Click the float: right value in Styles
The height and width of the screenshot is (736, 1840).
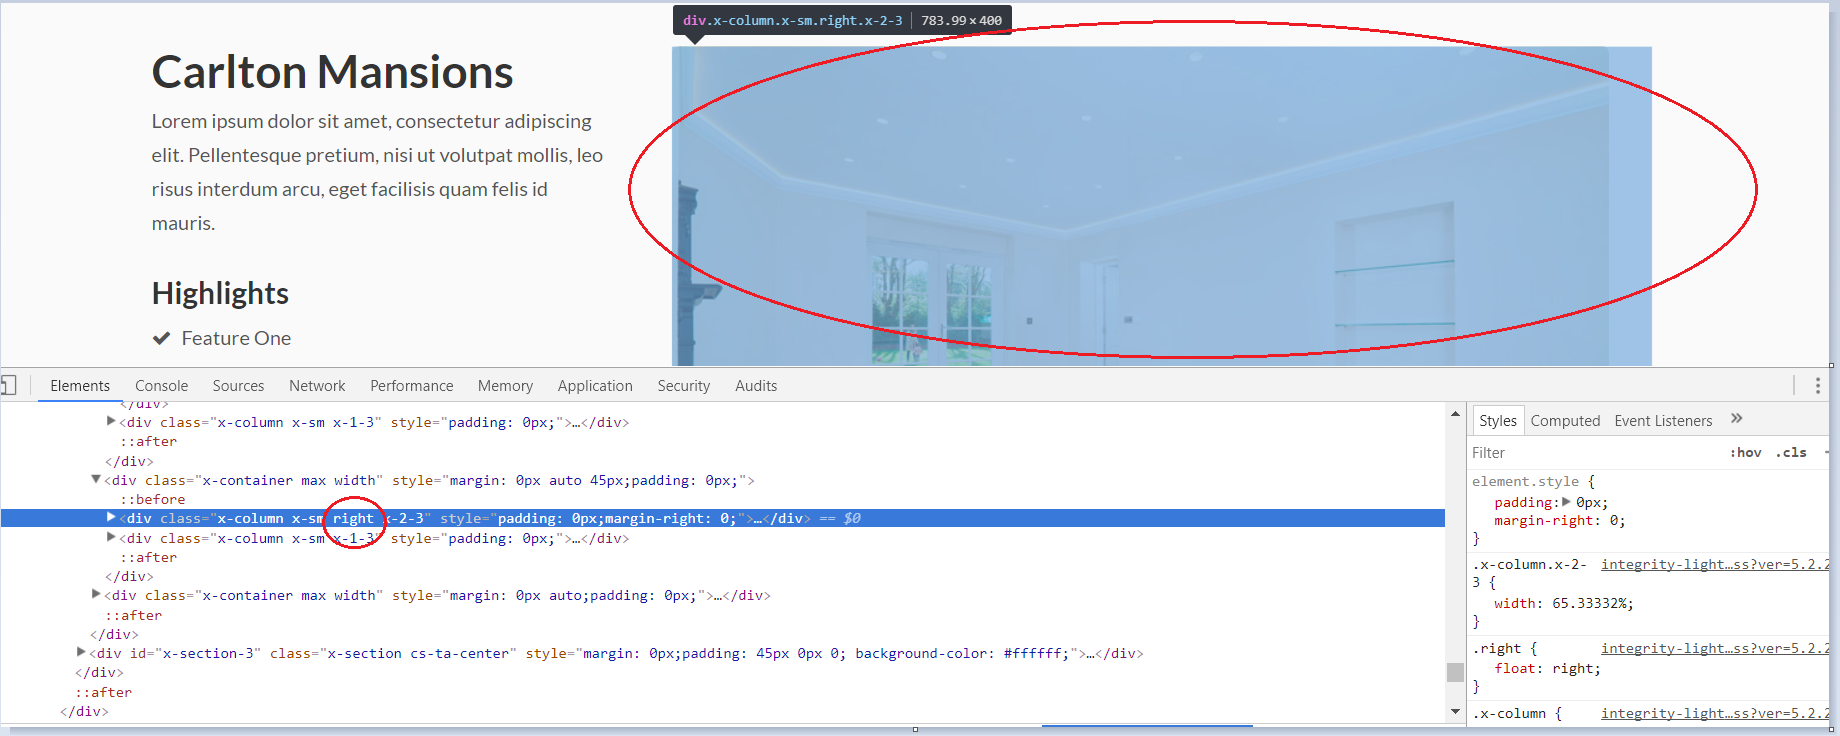point(1575,668)
